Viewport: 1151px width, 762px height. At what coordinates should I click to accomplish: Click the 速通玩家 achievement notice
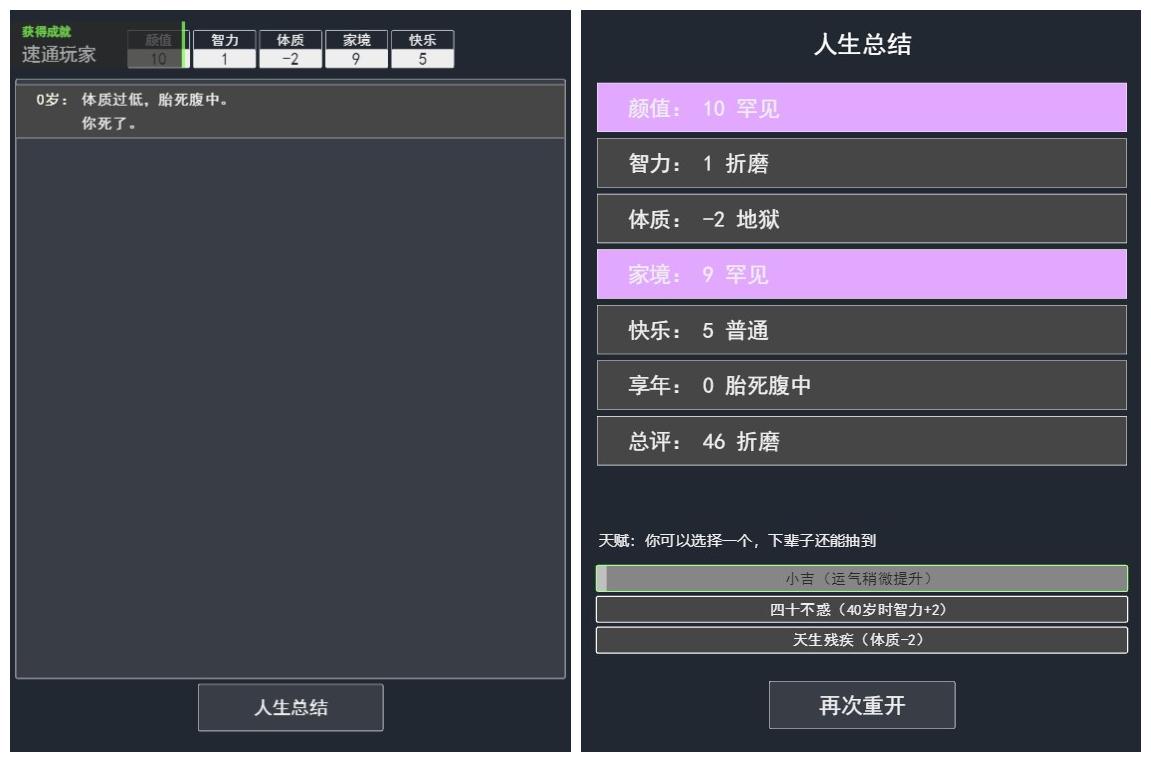click(59, 46)
